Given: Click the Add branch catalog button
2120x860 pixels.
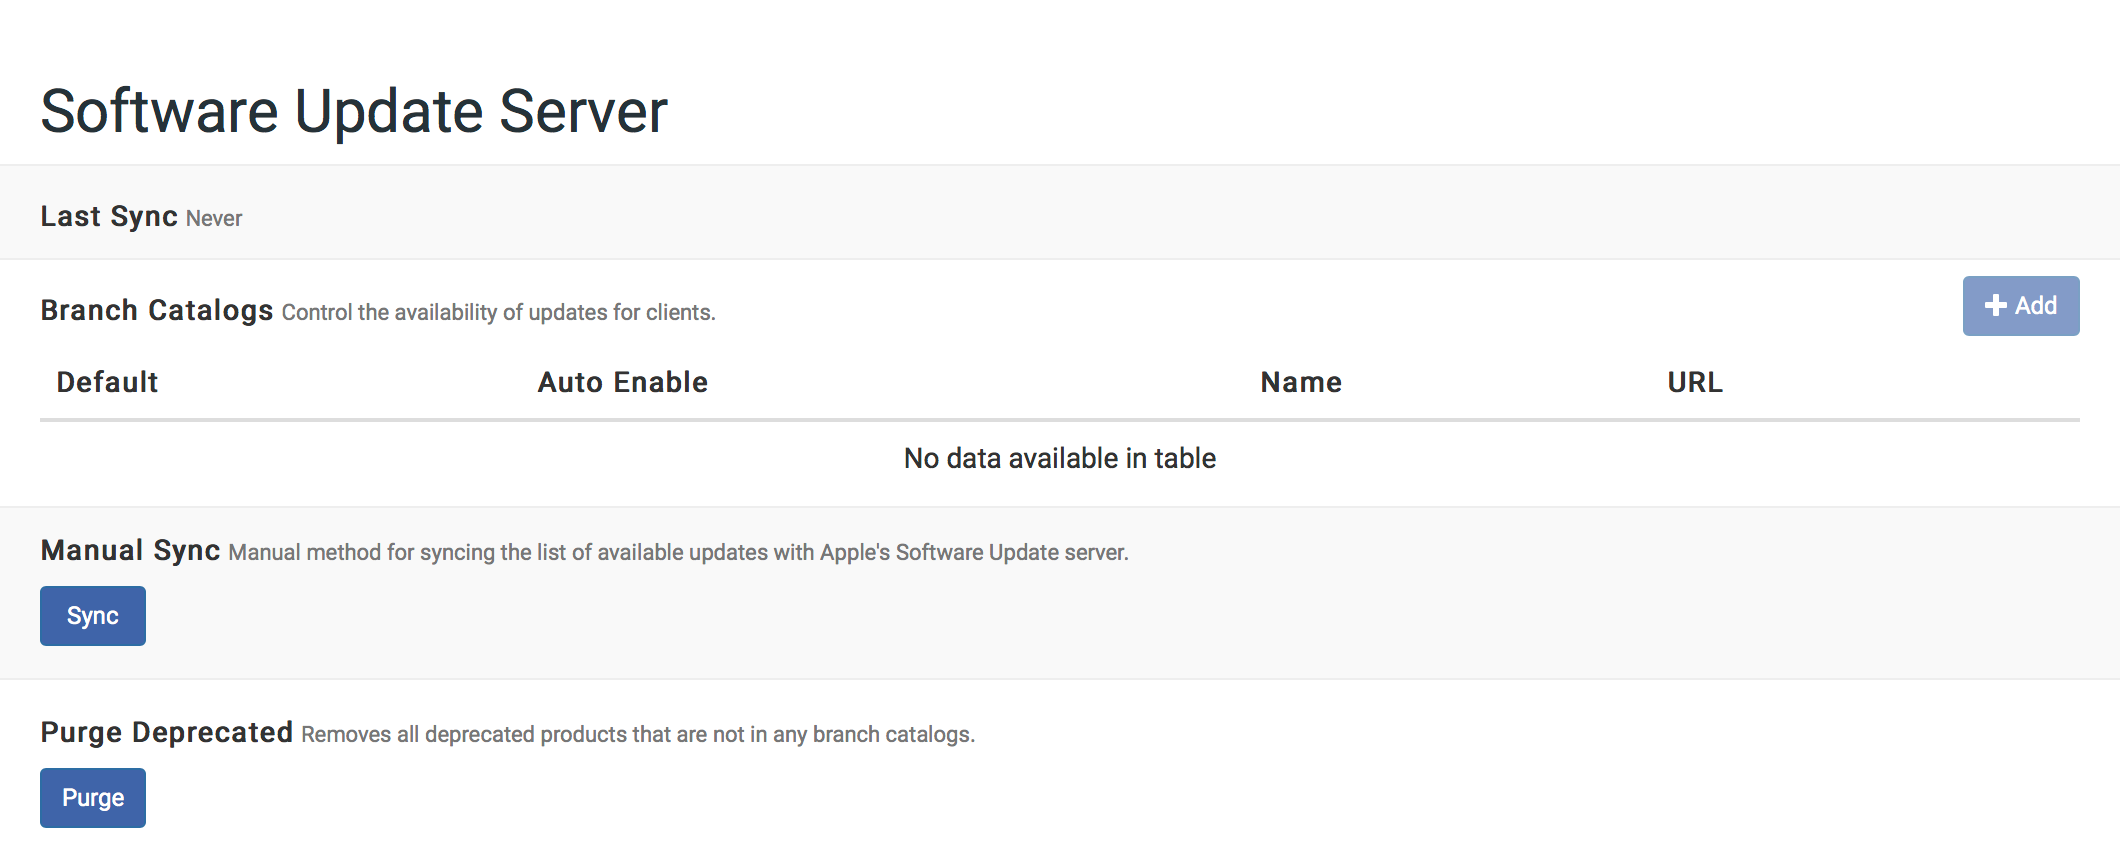Looking at the screenshot, I should coord(2020,306).
